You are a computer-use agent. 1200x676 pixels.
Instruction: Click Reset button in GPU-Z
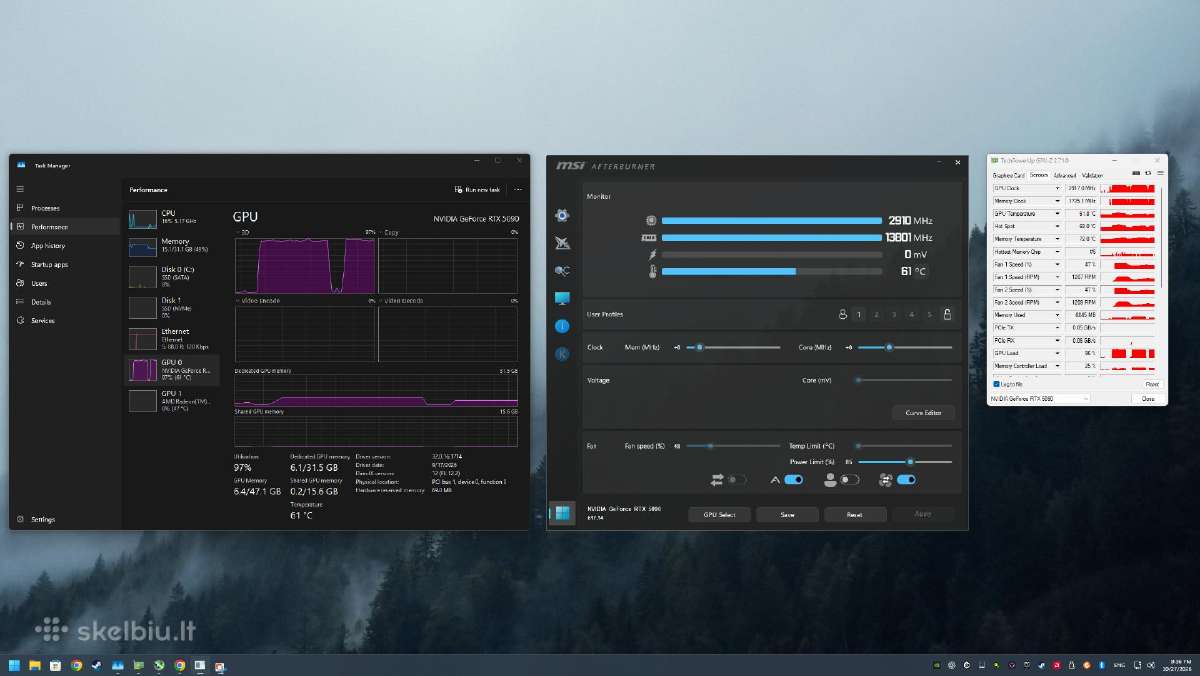point(1152,384)
